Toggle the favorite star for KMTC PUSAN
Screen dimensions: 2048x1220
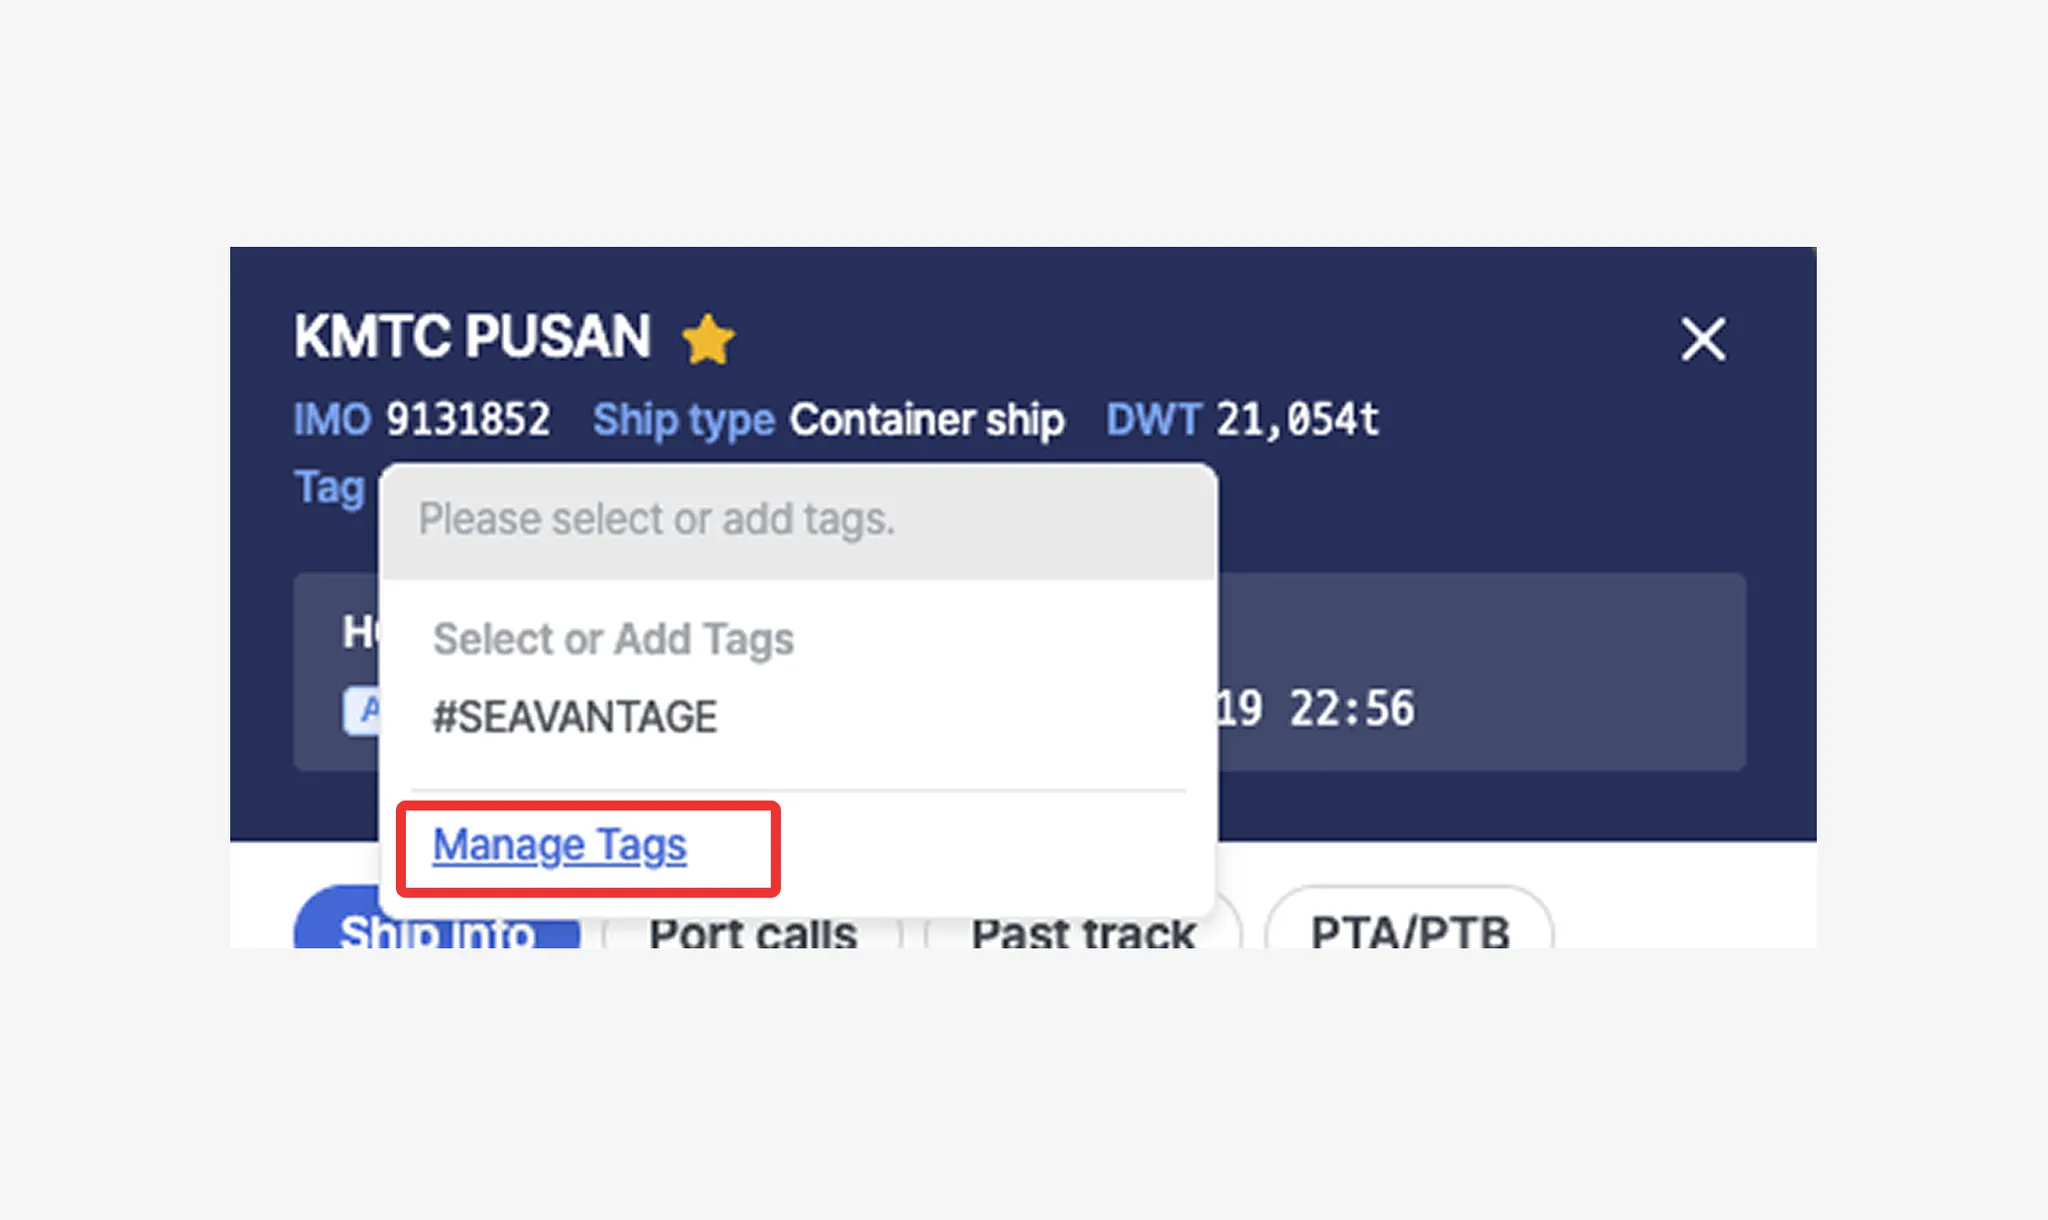tap(708, 339)
